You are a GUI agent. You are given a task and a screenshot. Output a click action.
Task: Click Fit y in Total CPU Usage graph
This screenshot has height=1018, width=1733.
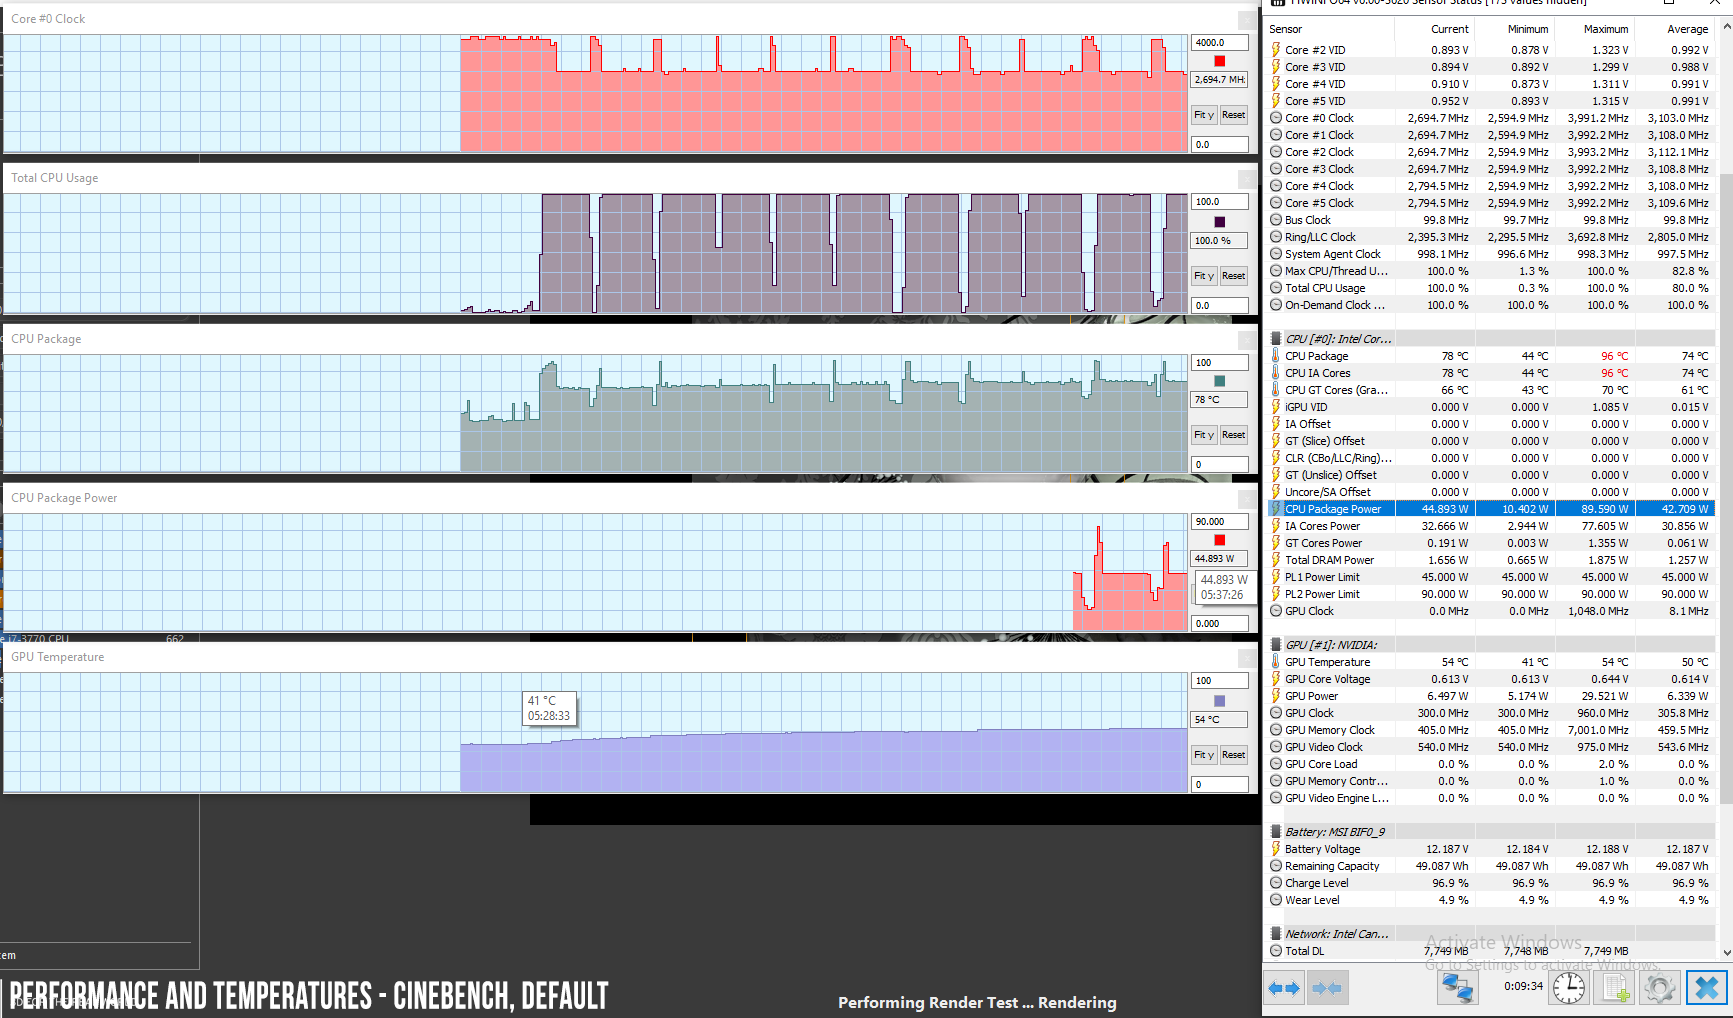coord(1204,276)
